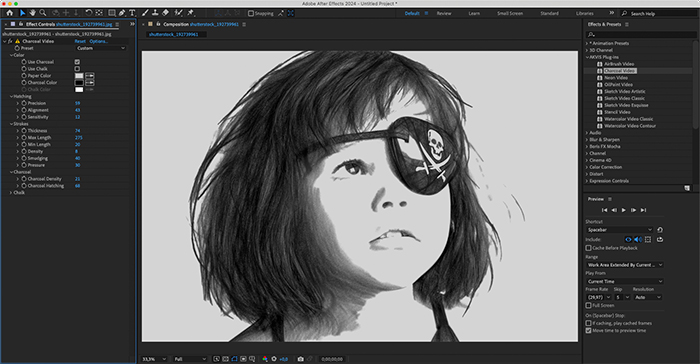Viewport: 700px width, 364px height.
Task: Uncheck Move time to preview time
Action: (588, 331)
